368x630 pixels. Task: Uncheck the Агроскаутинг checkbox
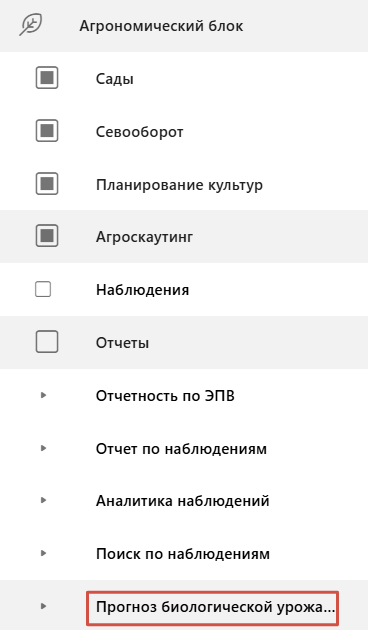[x=47, y=236]
